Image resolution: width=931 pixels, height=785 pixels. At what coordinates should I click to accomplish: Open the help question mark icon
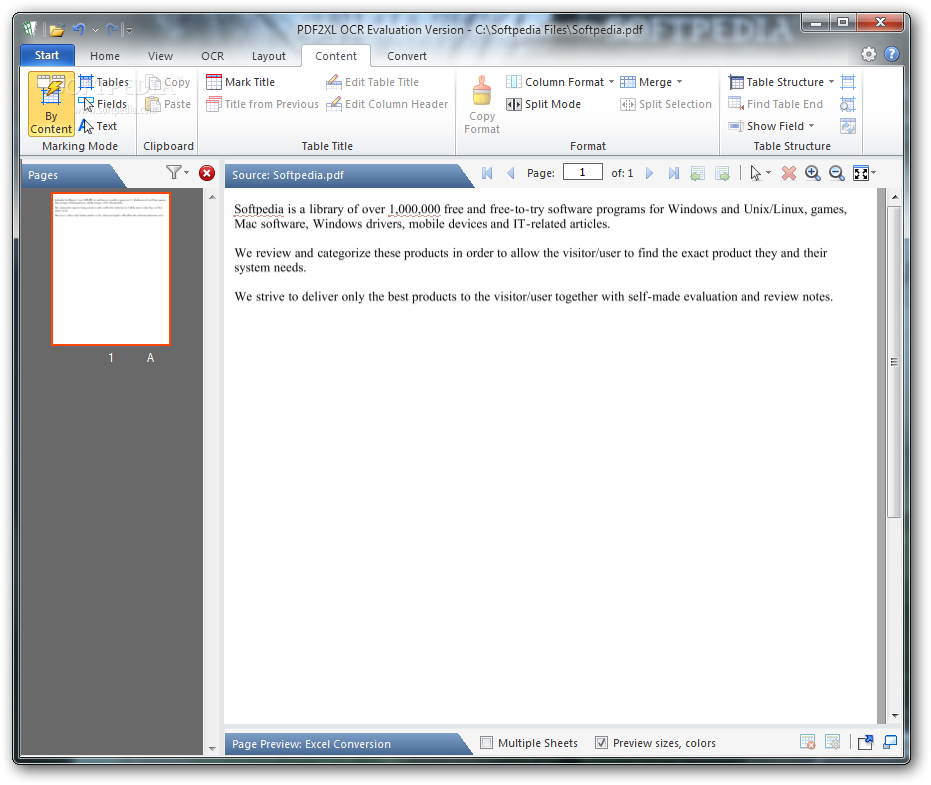892,54
